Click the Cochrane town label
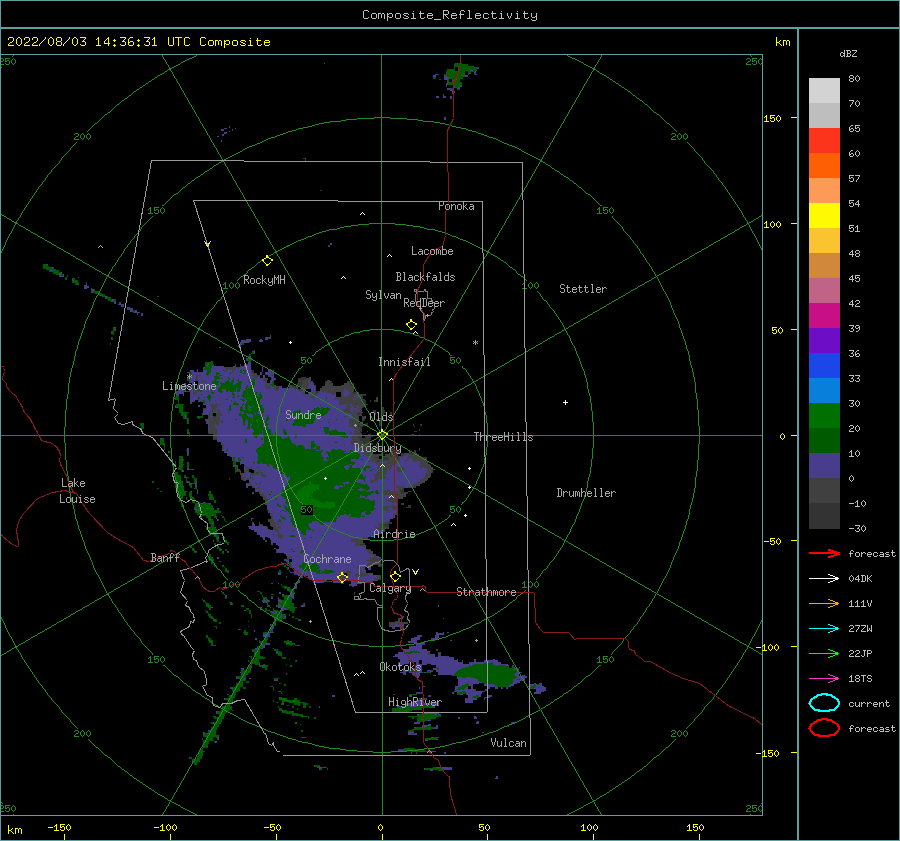This screenshot has width=900, height=841. pos(327,559)
